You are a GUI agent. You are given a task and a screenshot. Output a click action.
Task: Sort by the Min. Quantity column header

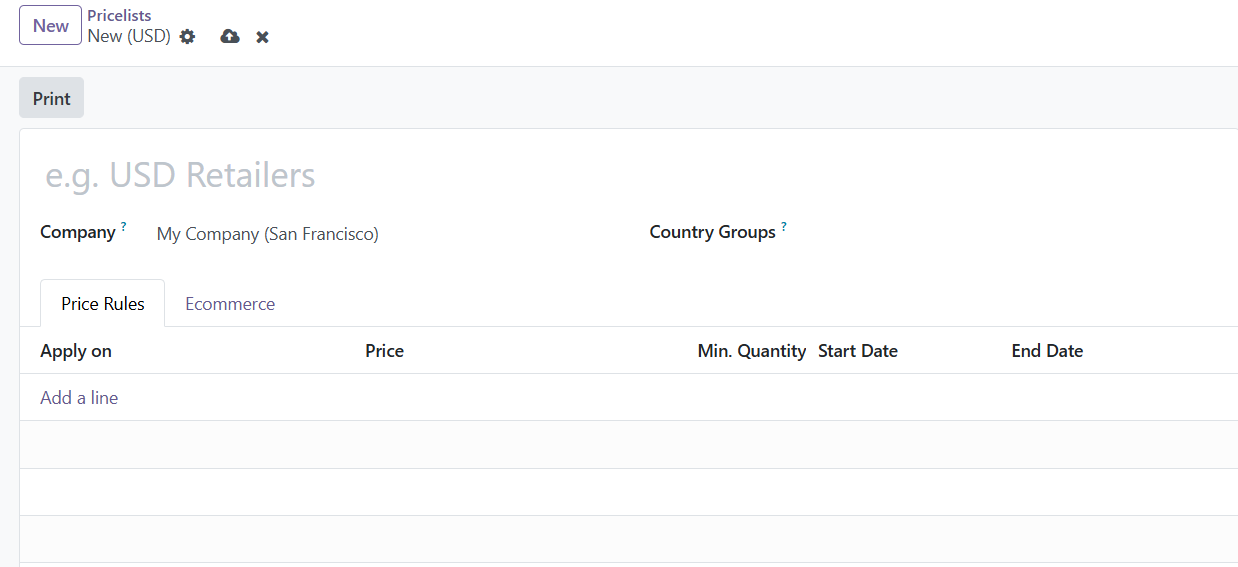pos(751,351)
